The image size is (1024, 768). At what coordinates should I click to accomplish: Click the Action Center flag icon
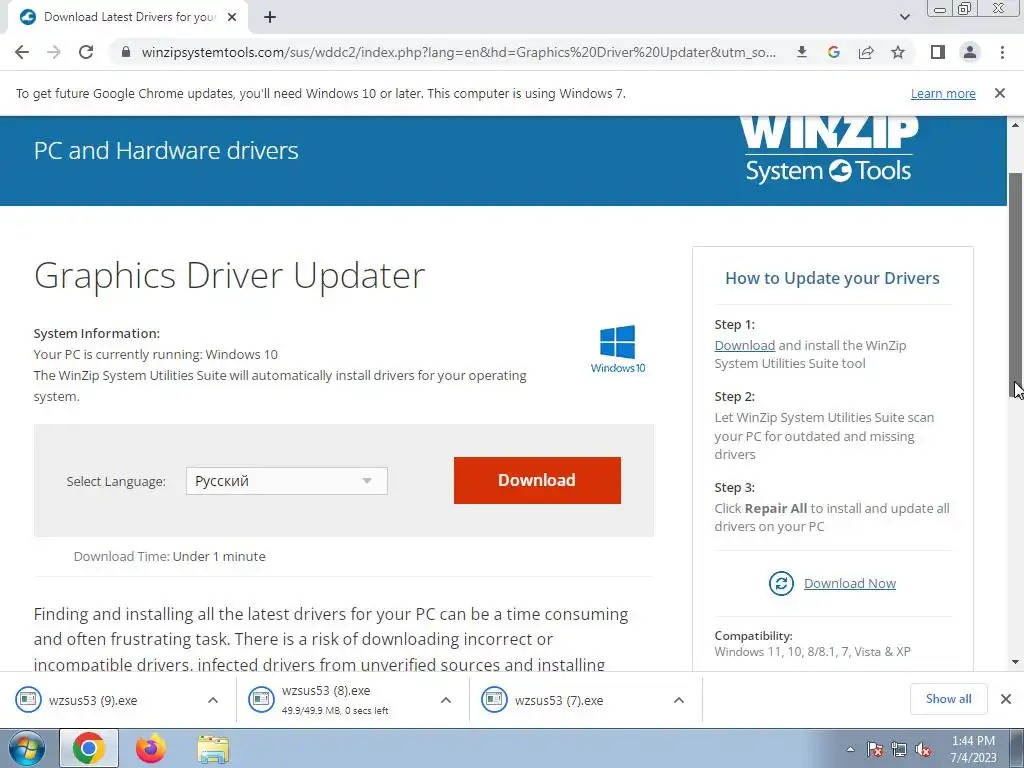point(874,750)
